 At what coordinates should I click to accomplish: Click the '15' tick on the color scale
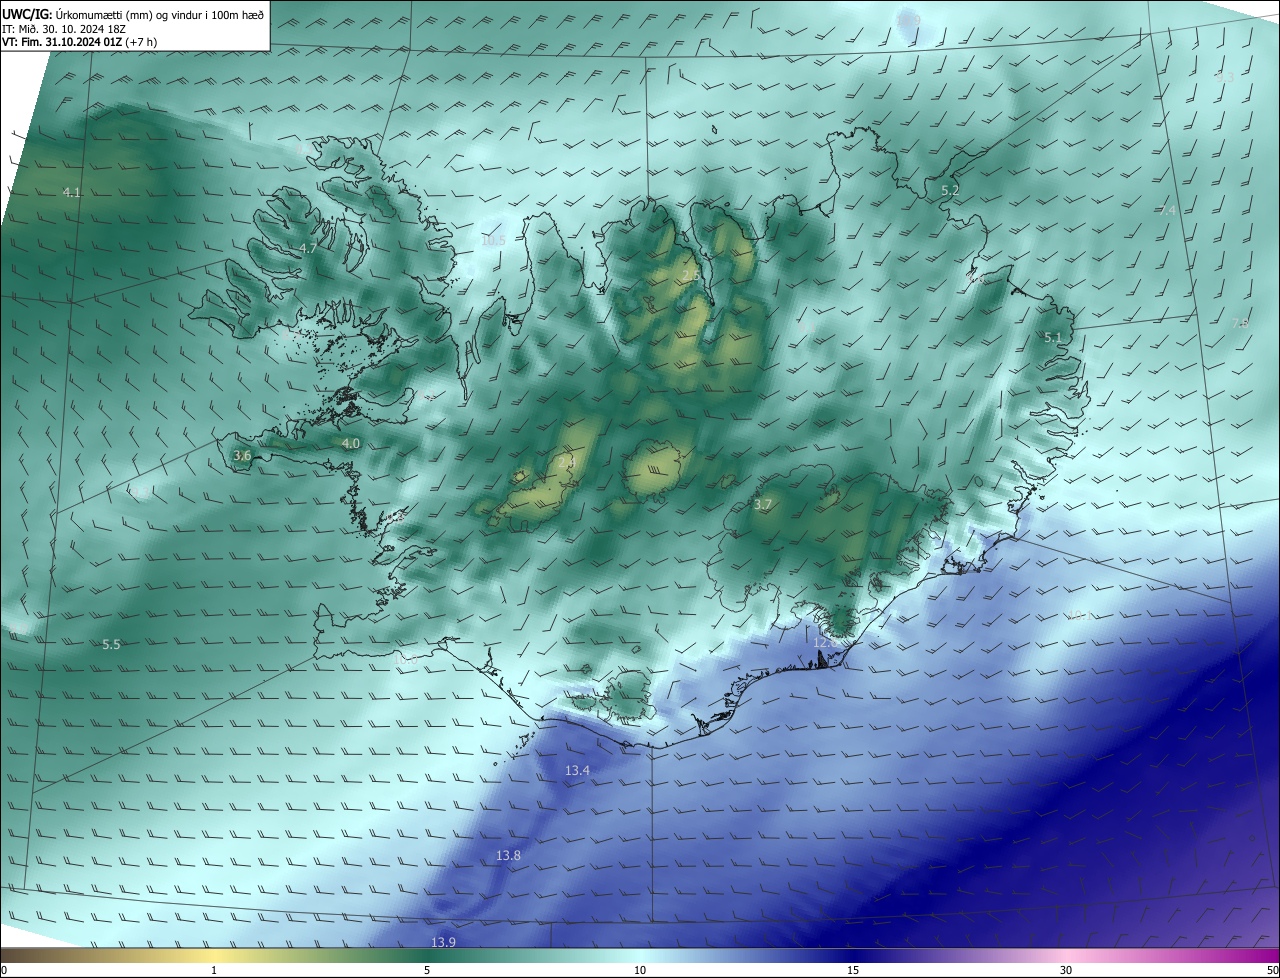(x=853, y=970)
